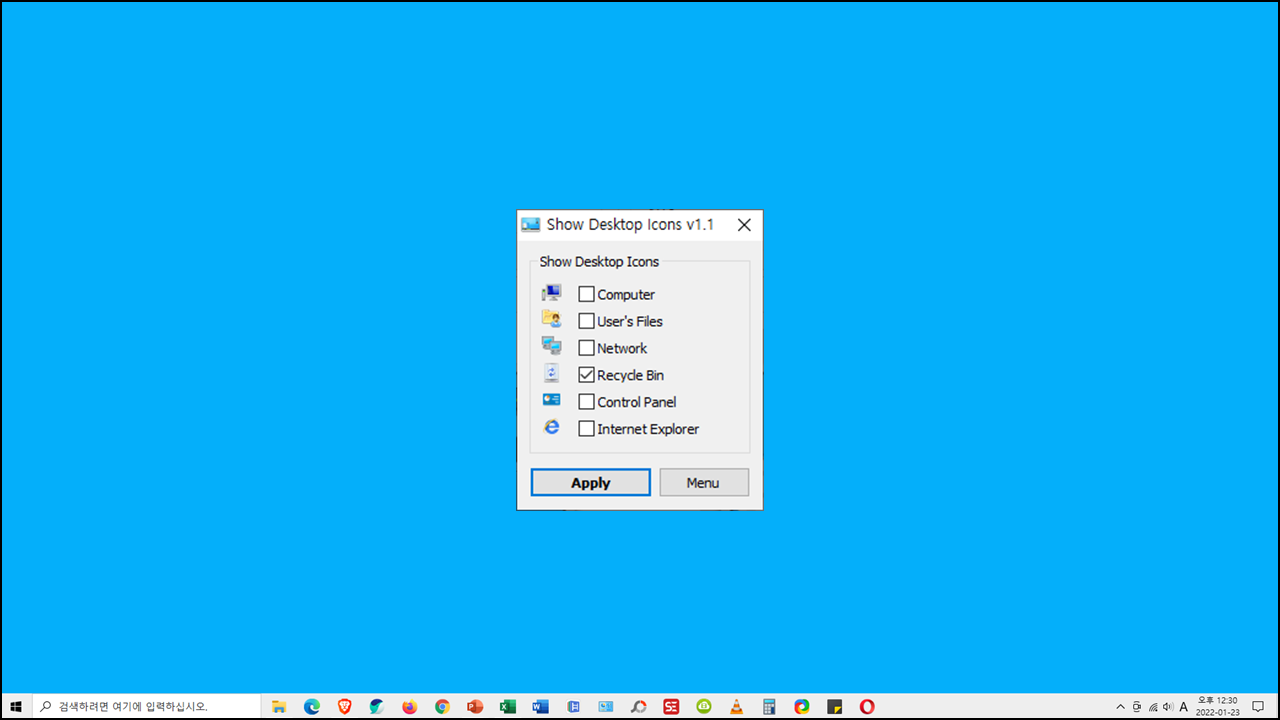Open the clock showing 12:30 and 2022-01-23
Screen dimensions: 1280x720
point(1217,706)
